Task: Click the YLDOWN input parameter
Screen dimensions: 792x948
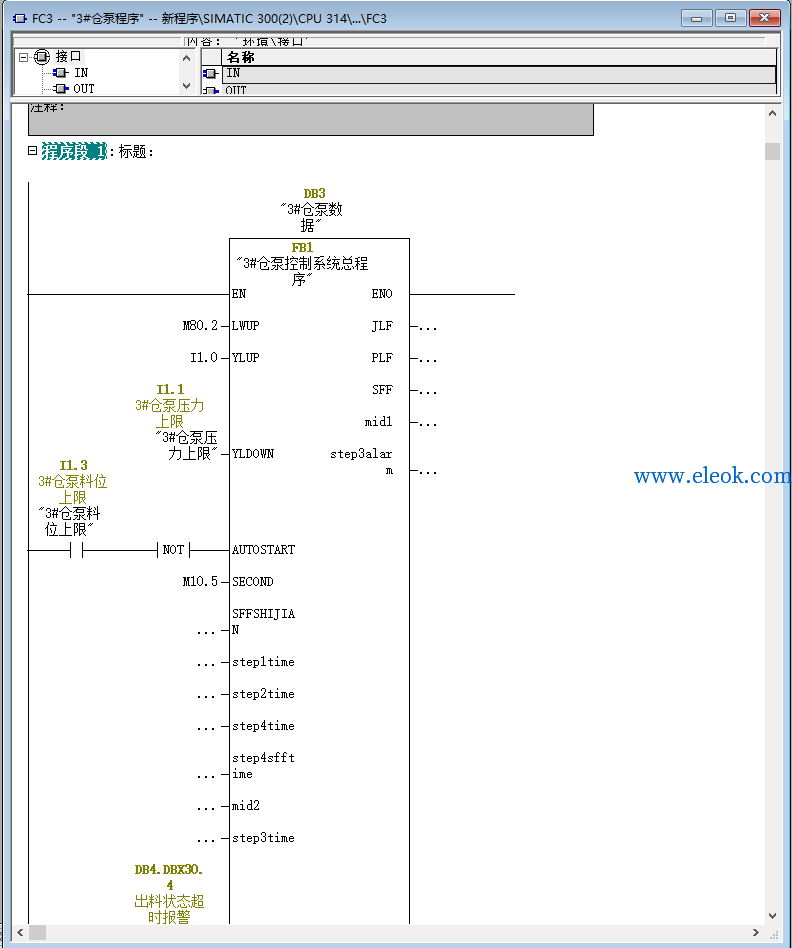Action: pyautogui.click(x=253, y=453)
